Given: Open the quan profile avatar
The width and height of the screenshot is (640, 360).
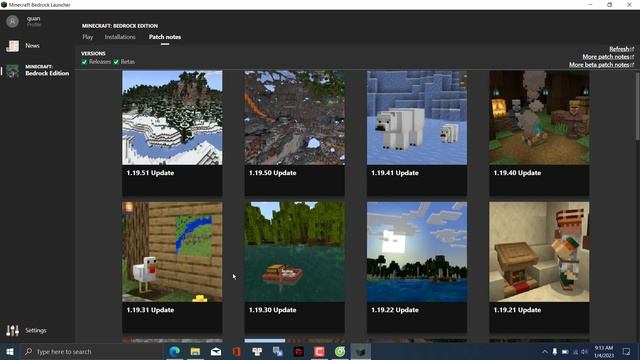Looking at the screenshot, I should [x=12, y=21].
